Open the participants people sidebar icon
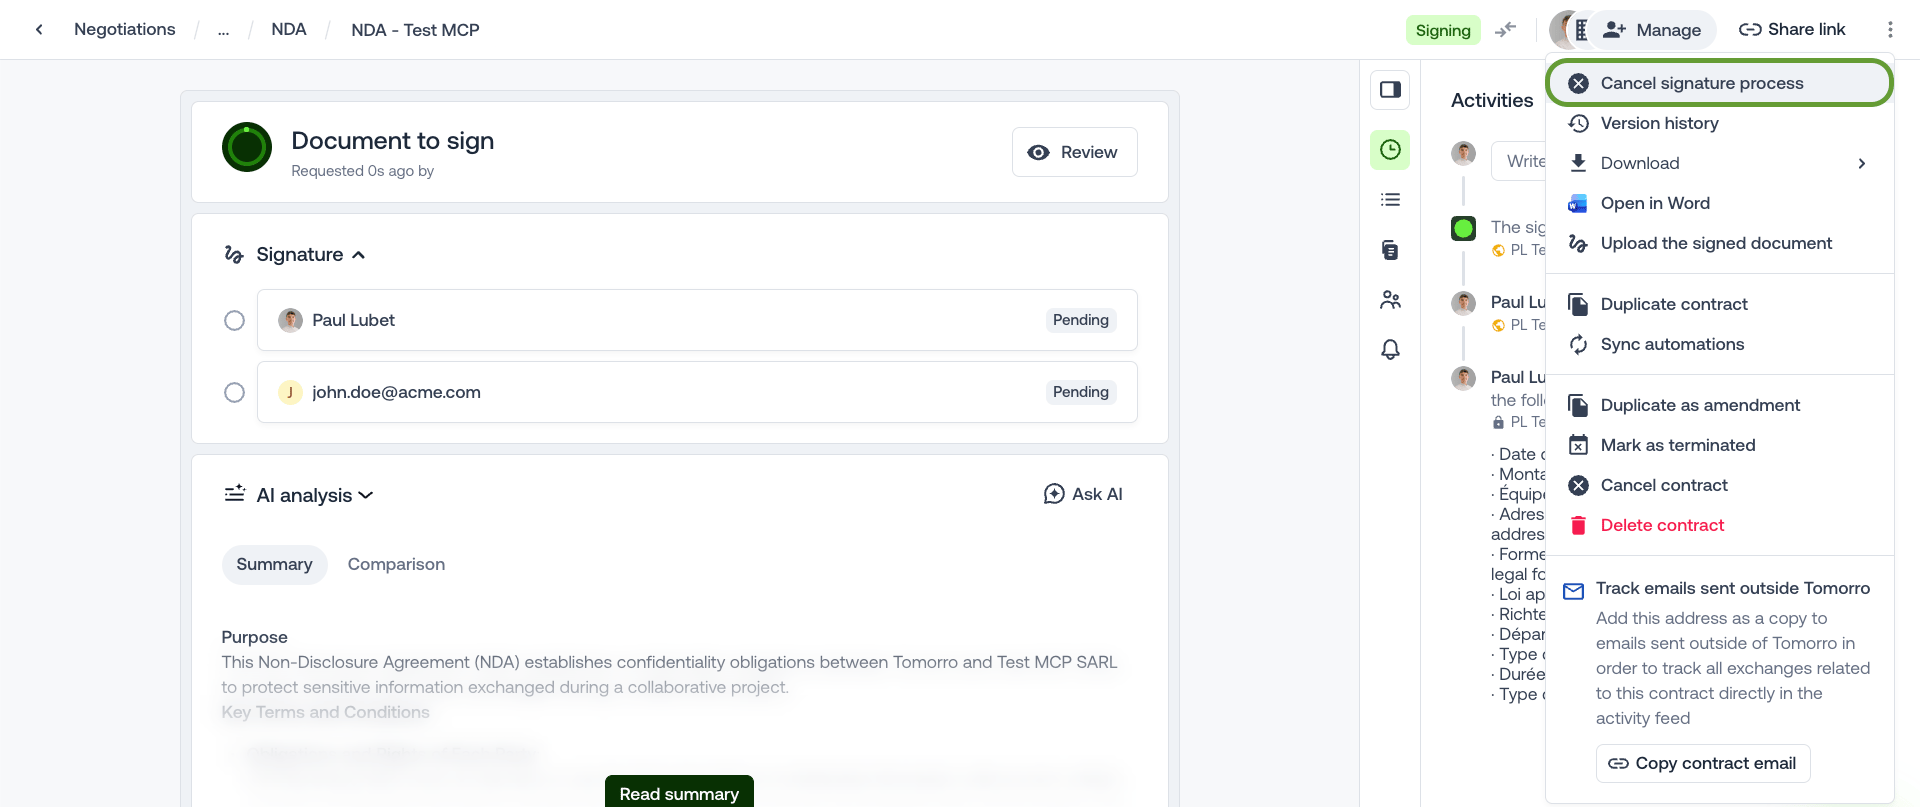Screen dimensions: 1920x807 pyautogui.click(x=1390, y=300)
